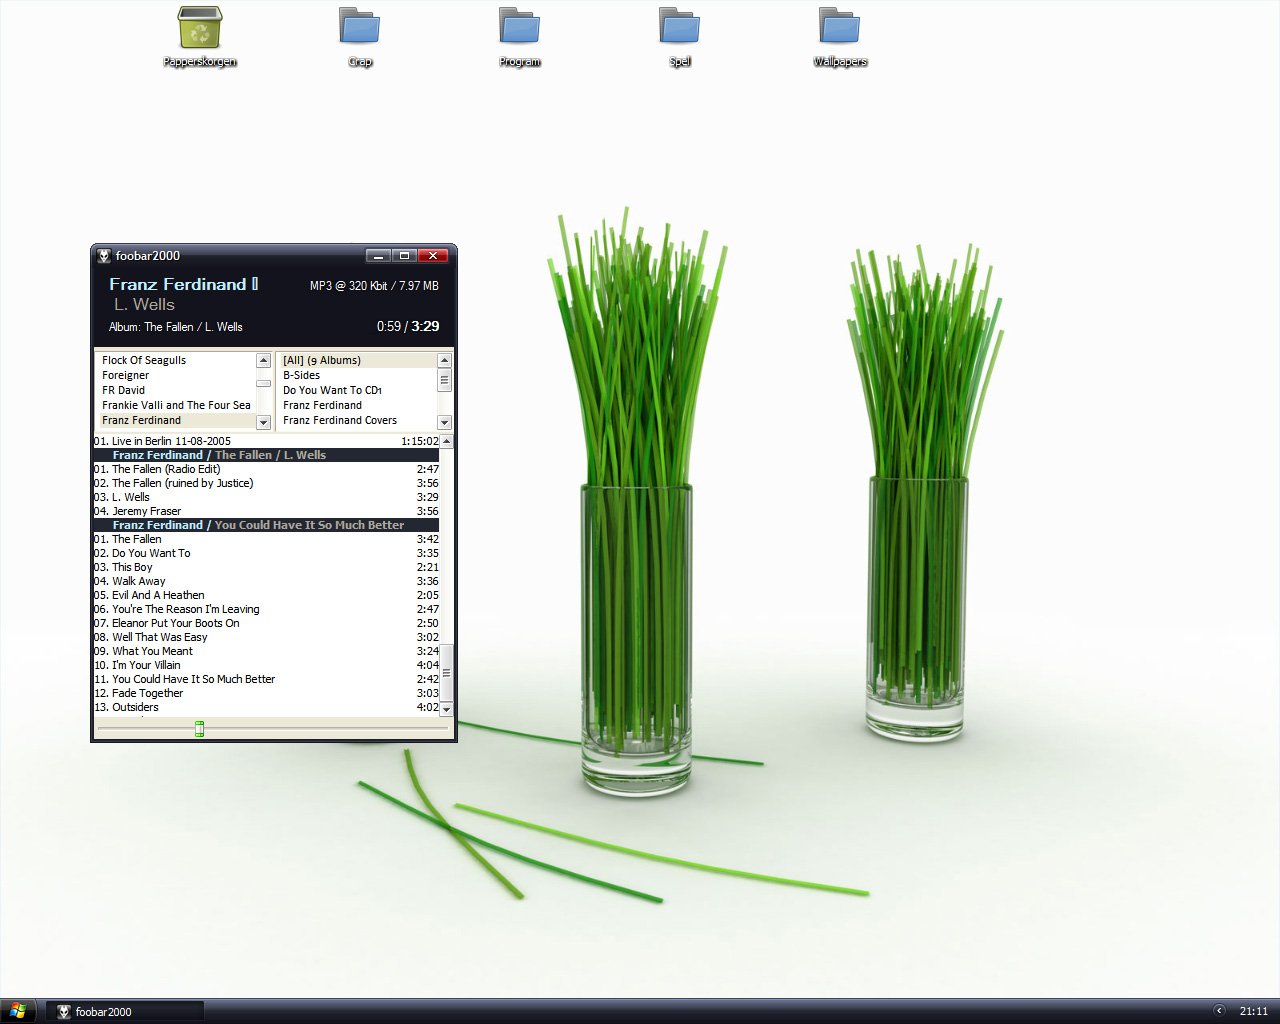Select Foreigner in the artist list

[126, 376]
